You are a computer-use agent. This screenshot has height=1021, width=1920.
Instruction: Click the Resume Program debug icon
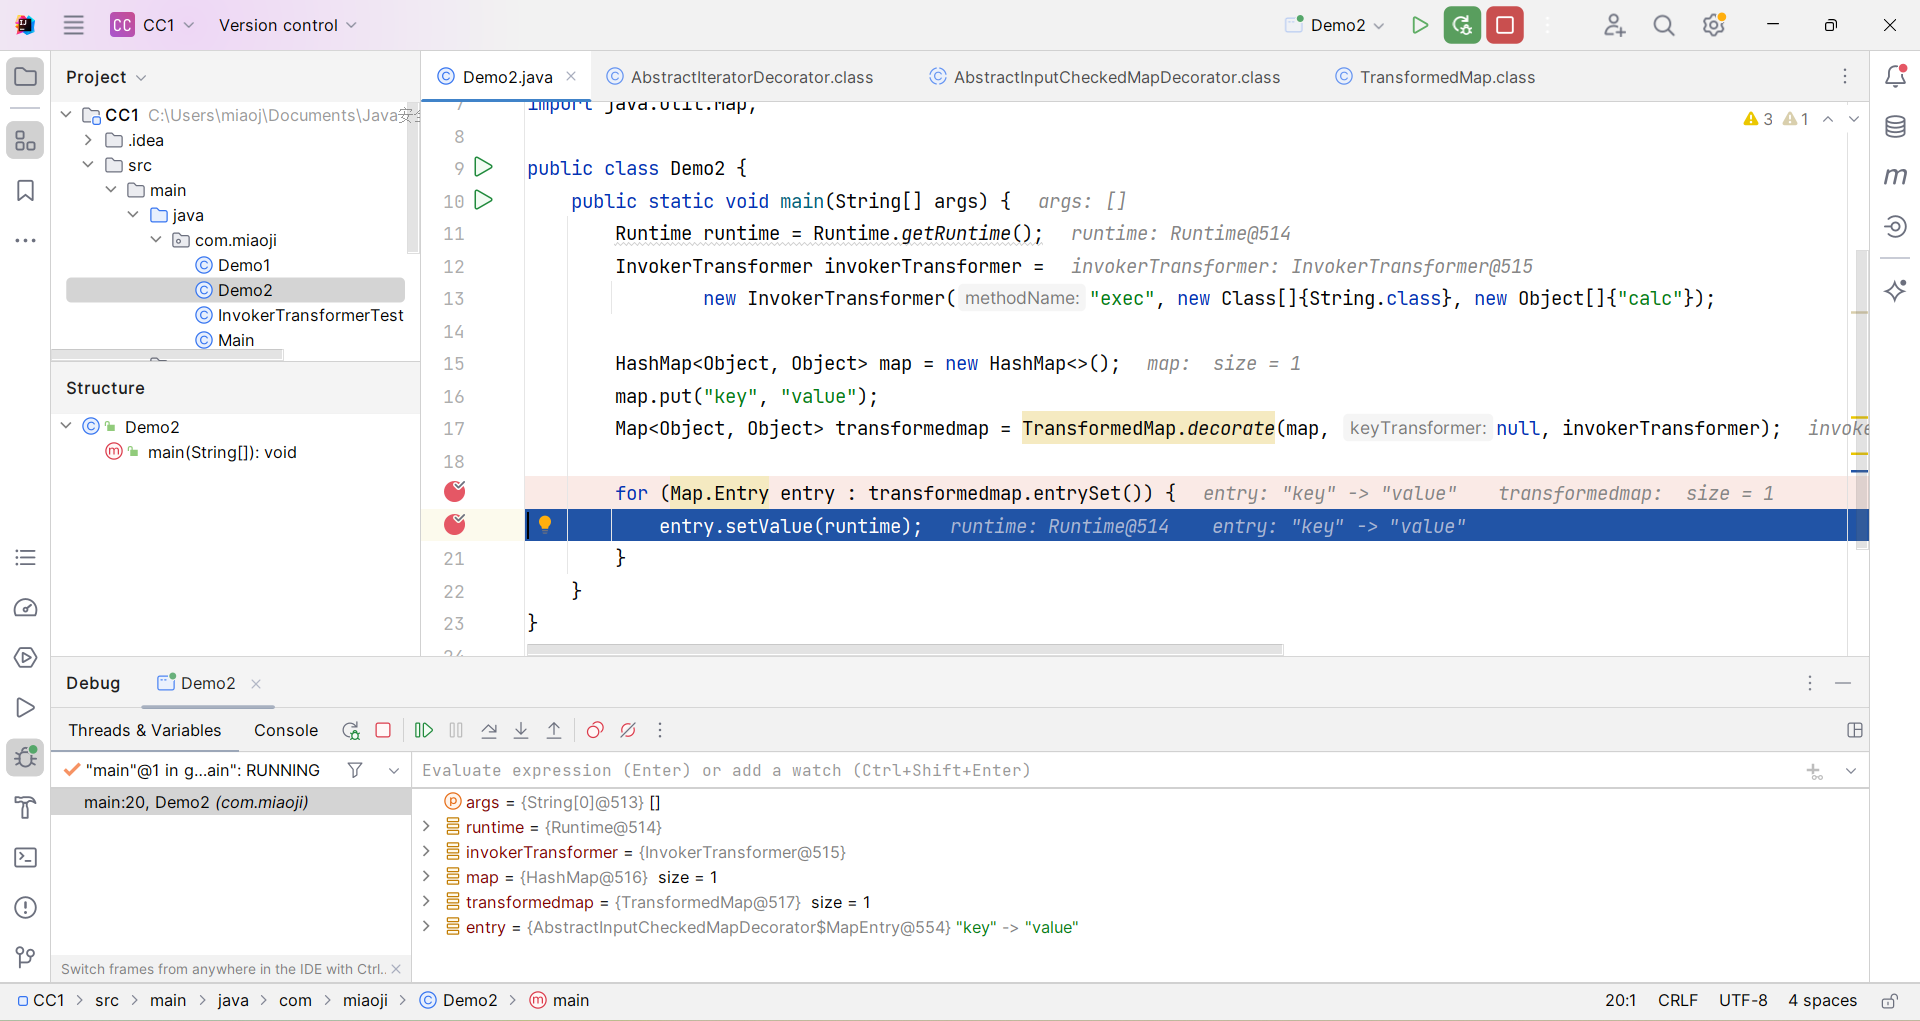pyautogui.click(x=424, y=731)
